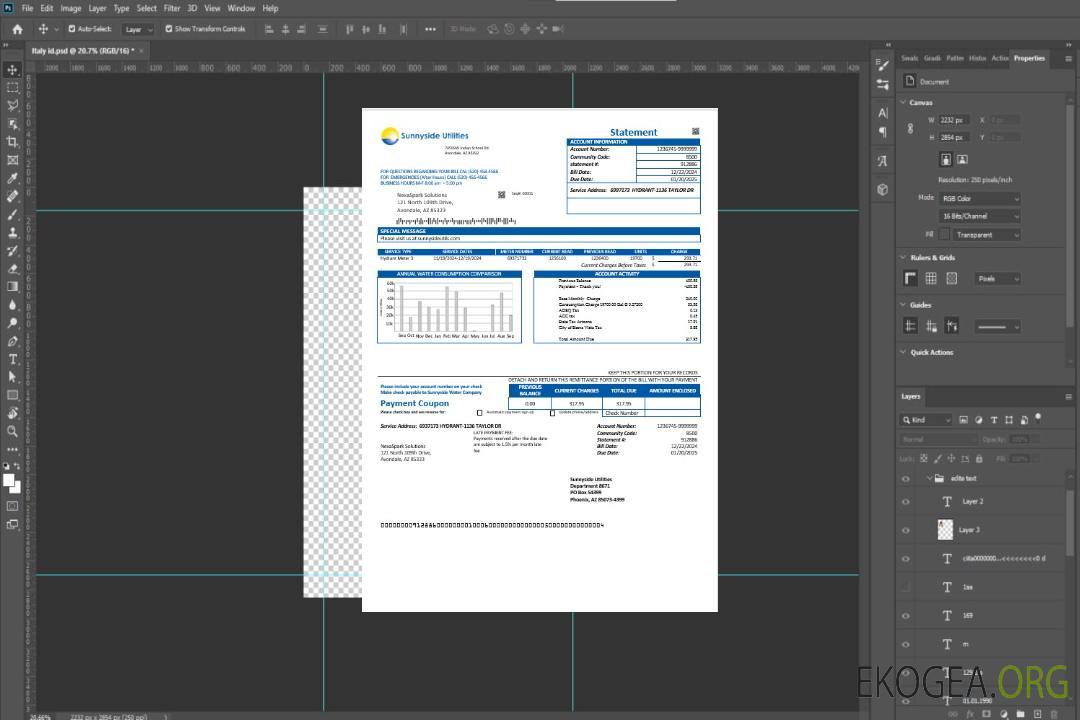This screenshot has height=720, width=1080.
Task: Add a layer mask button
Action: point(986,714)
